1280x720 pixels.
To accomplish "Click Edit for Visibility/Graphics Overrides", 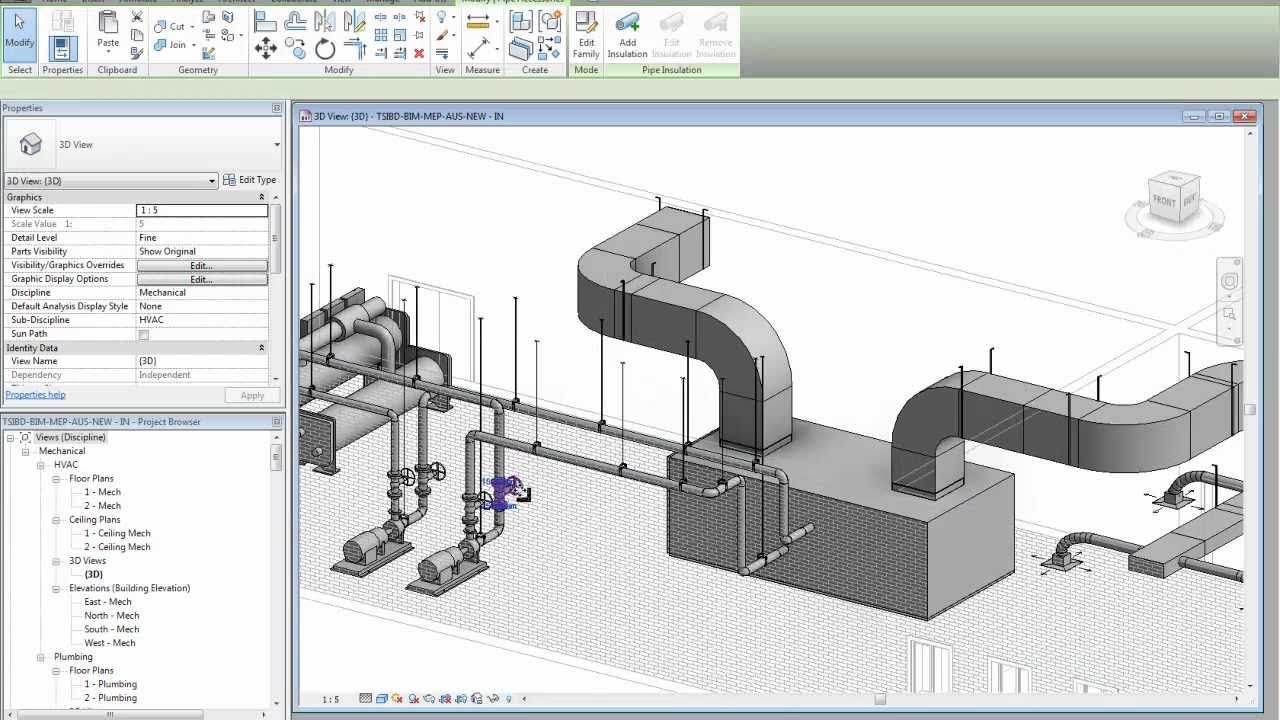I will click(201, 266).
